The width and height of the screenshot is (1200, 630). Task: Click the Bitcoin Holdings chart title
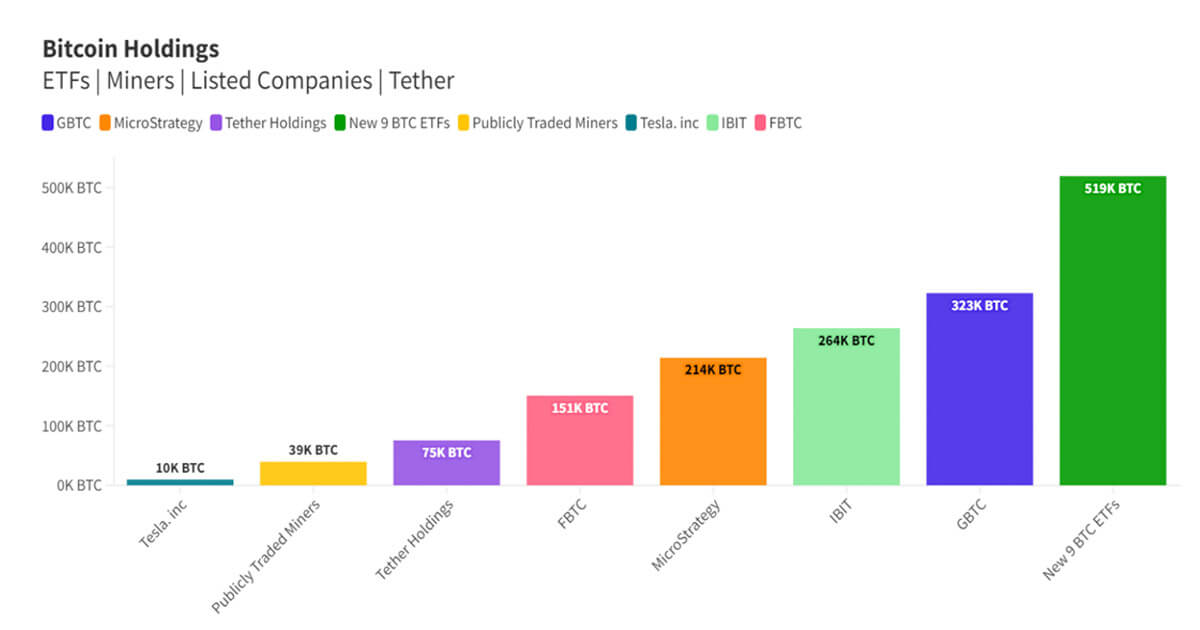click(x=130, y=48)
